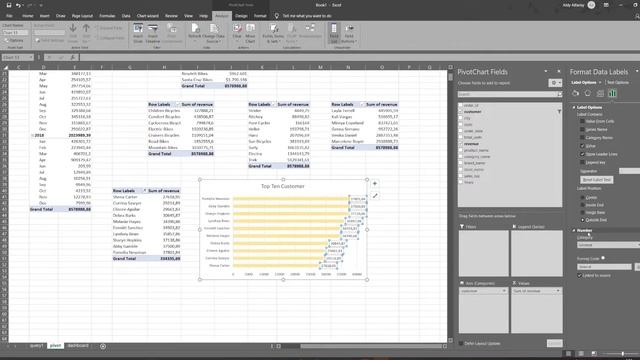Image resolution: width=640 pixels, height=360 pixels.
Task: Enable Category Name checkbox
Action: tap(582, 138)
